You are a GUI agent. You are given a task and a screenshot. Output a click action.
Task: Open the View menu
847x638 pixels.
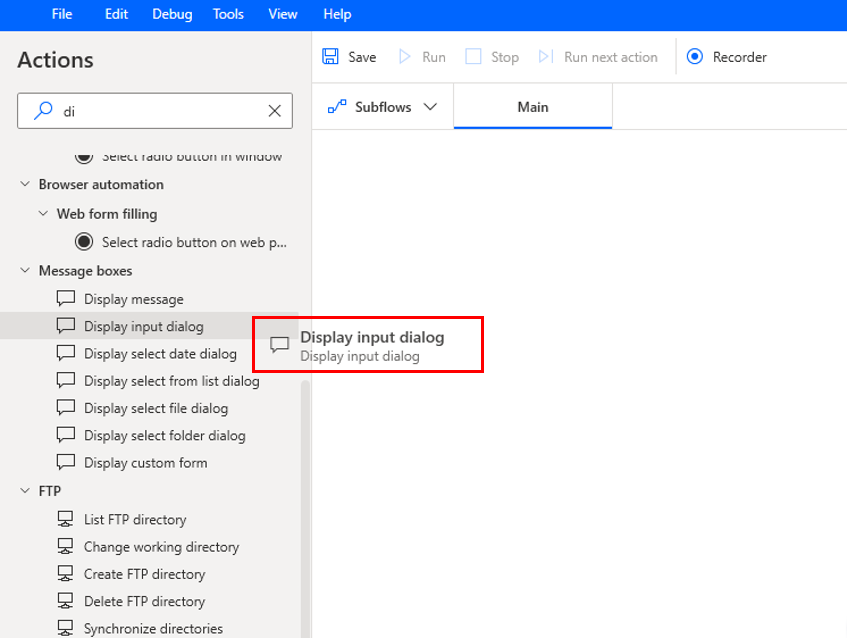pos(283,14)
